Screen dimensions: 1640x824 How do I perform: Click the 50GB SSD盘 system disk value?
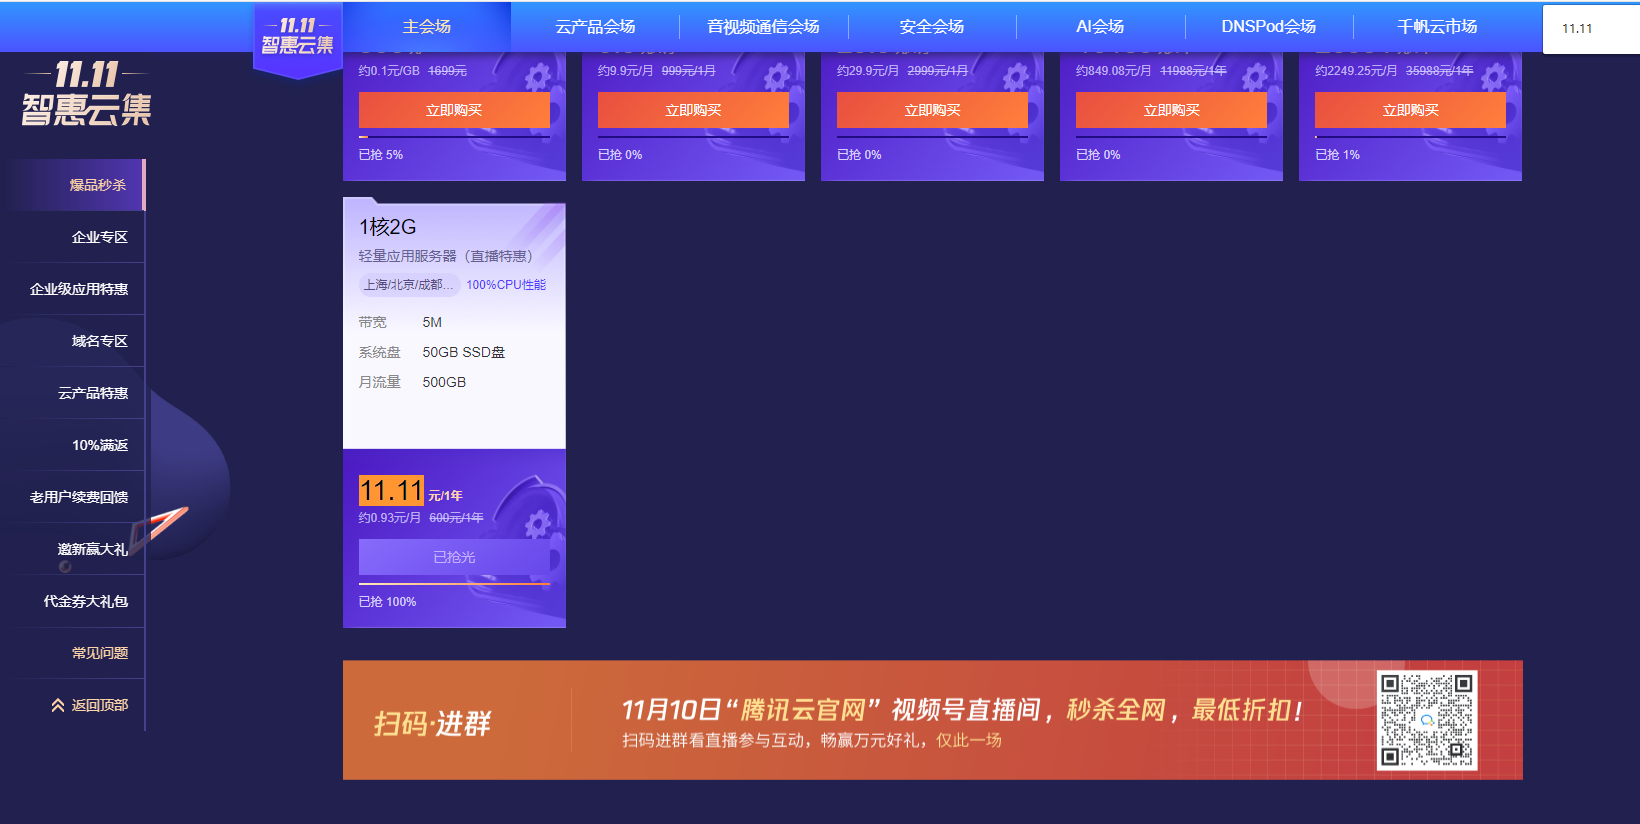coord(464,352)
